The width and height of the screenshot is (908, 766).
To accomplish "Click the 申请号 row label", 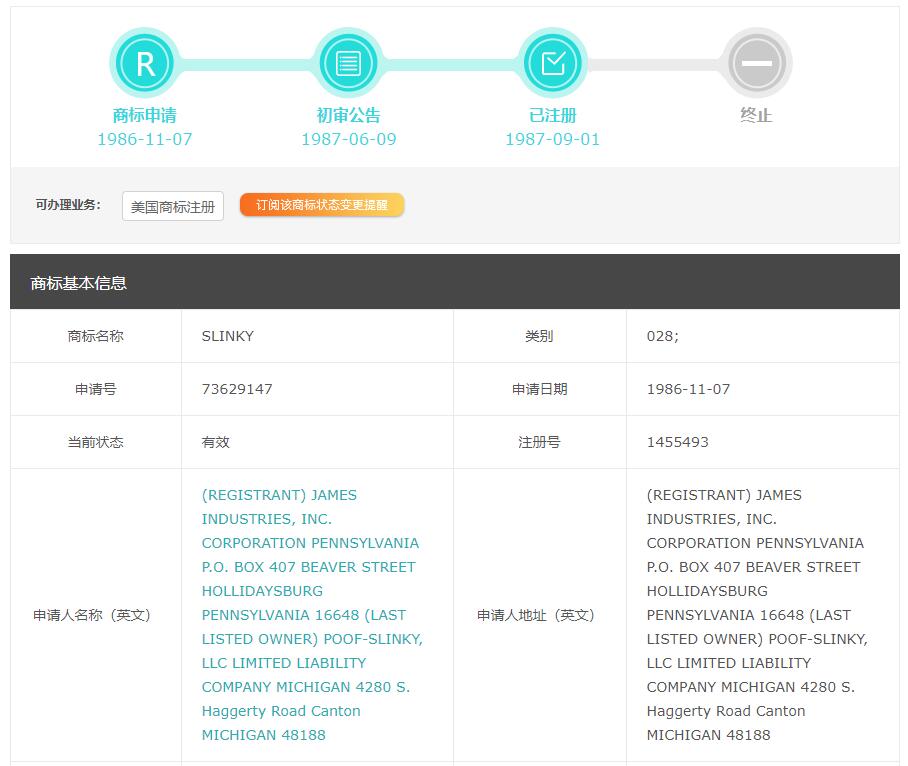I will point(96,389).
